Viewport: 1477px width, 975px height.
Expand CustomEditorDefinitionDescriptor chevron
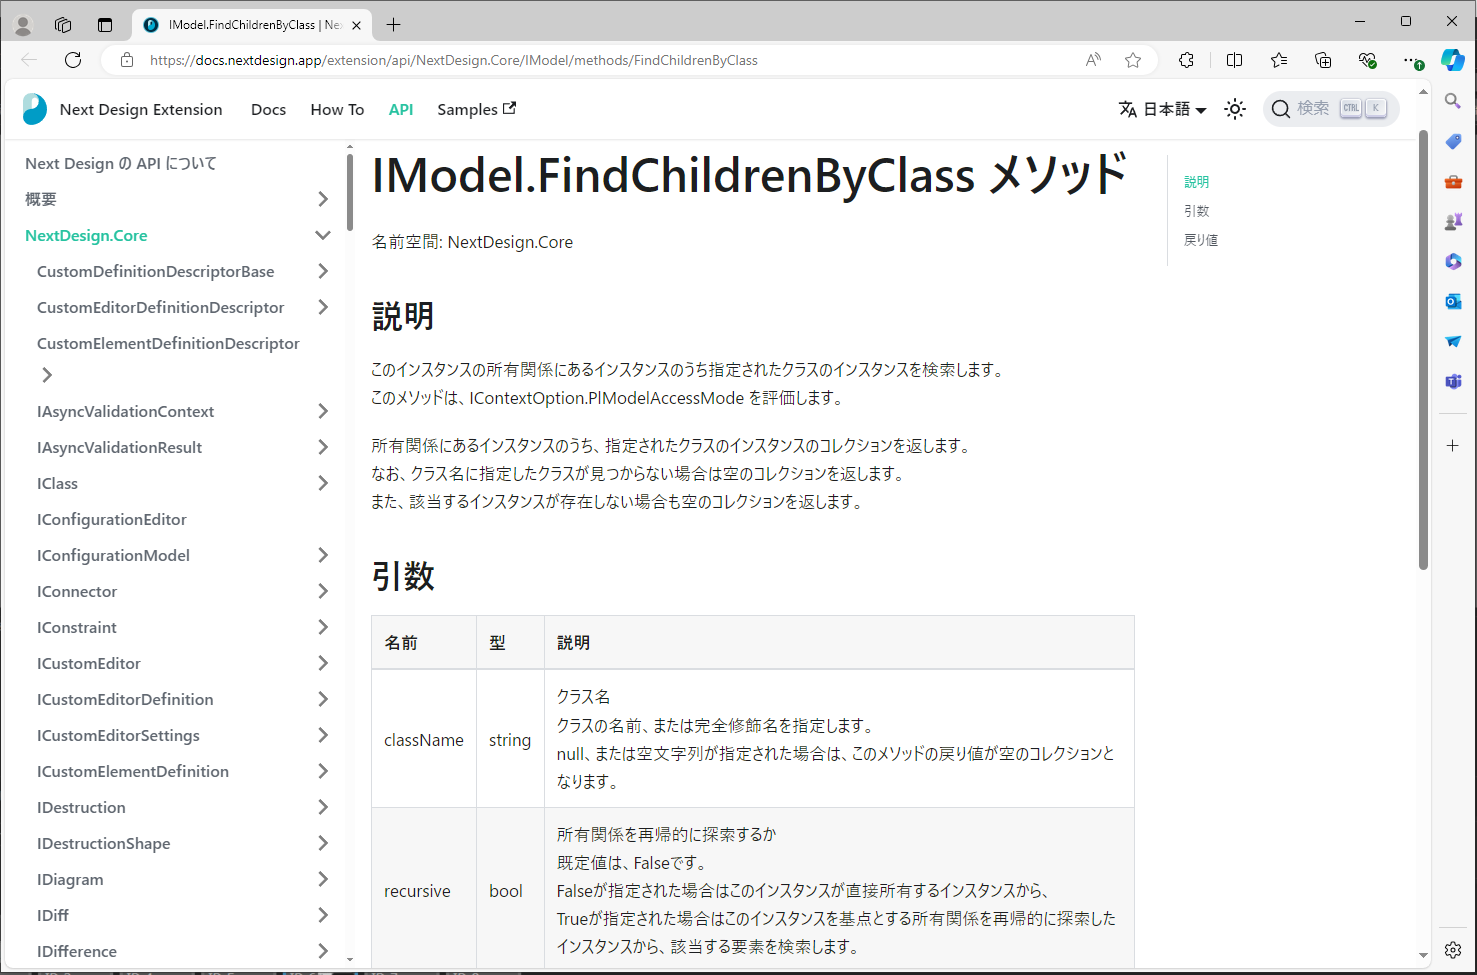tap(322, 307)
